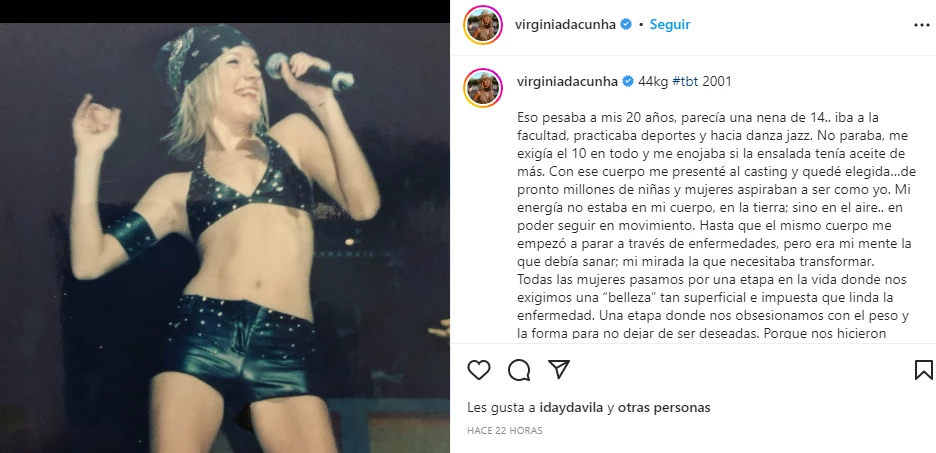Follow the account with Seguir
This screenshot has height=453, width=936.
tap(670, 24)
